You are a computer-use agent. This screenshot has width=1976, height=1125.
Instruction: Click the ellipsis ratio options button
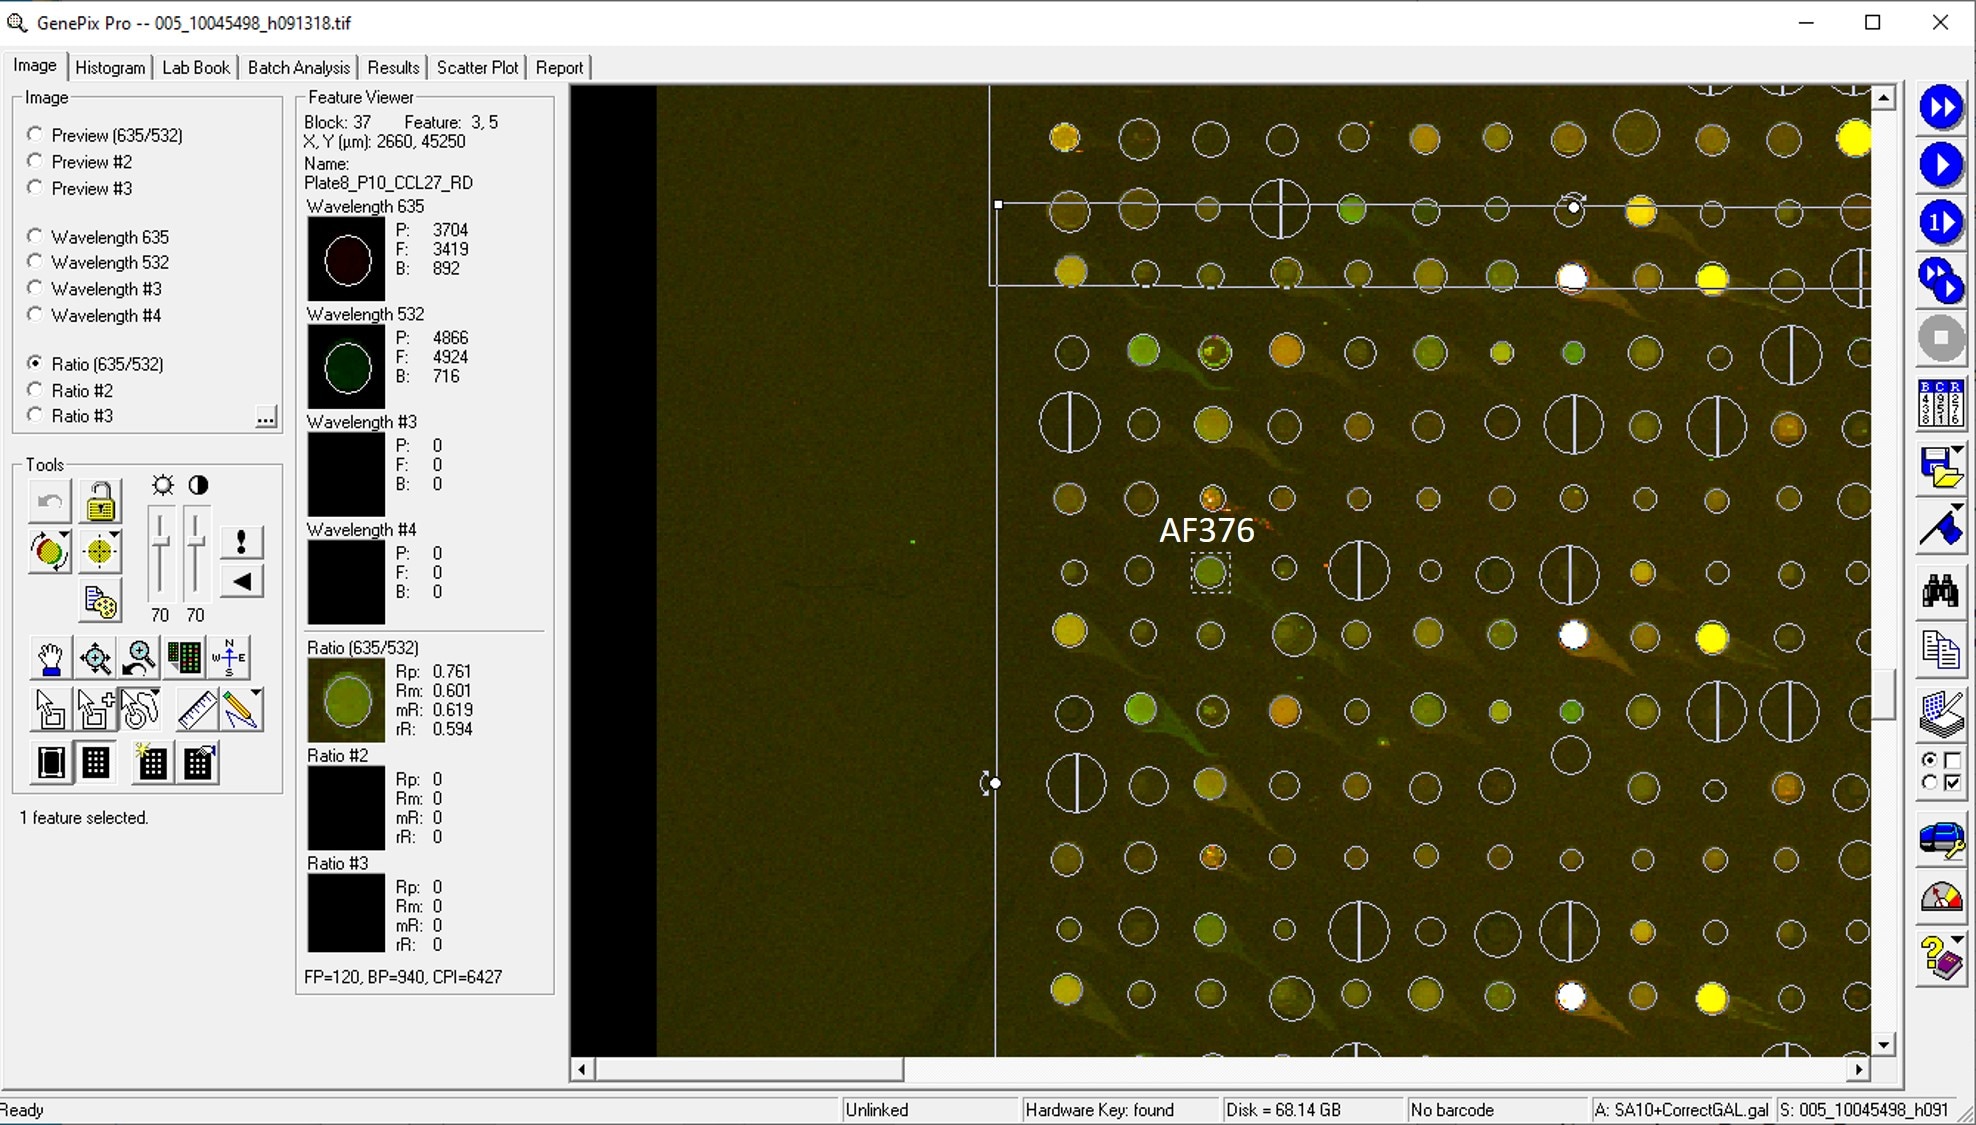(265, 417)
